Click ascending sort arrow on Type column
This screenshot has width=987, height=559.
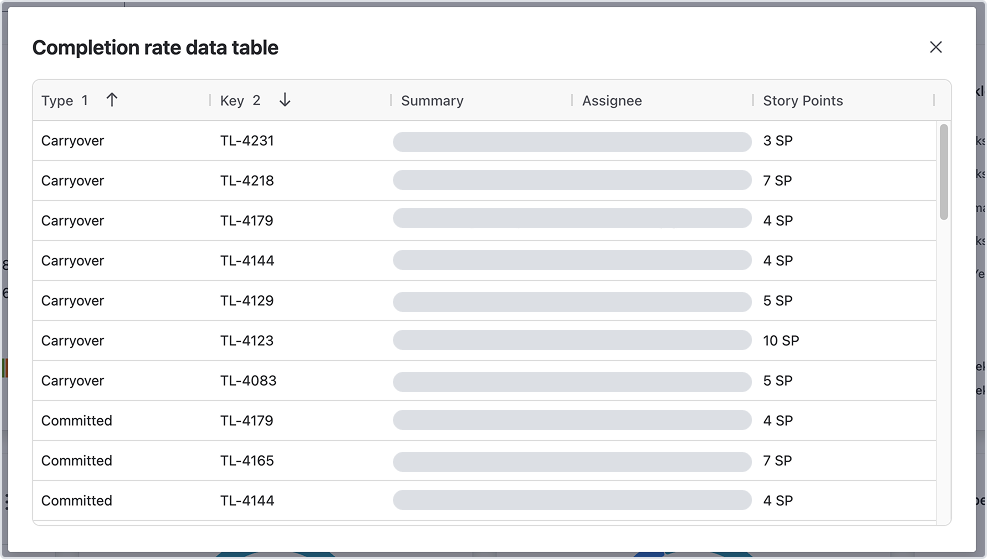pos(112,100)
